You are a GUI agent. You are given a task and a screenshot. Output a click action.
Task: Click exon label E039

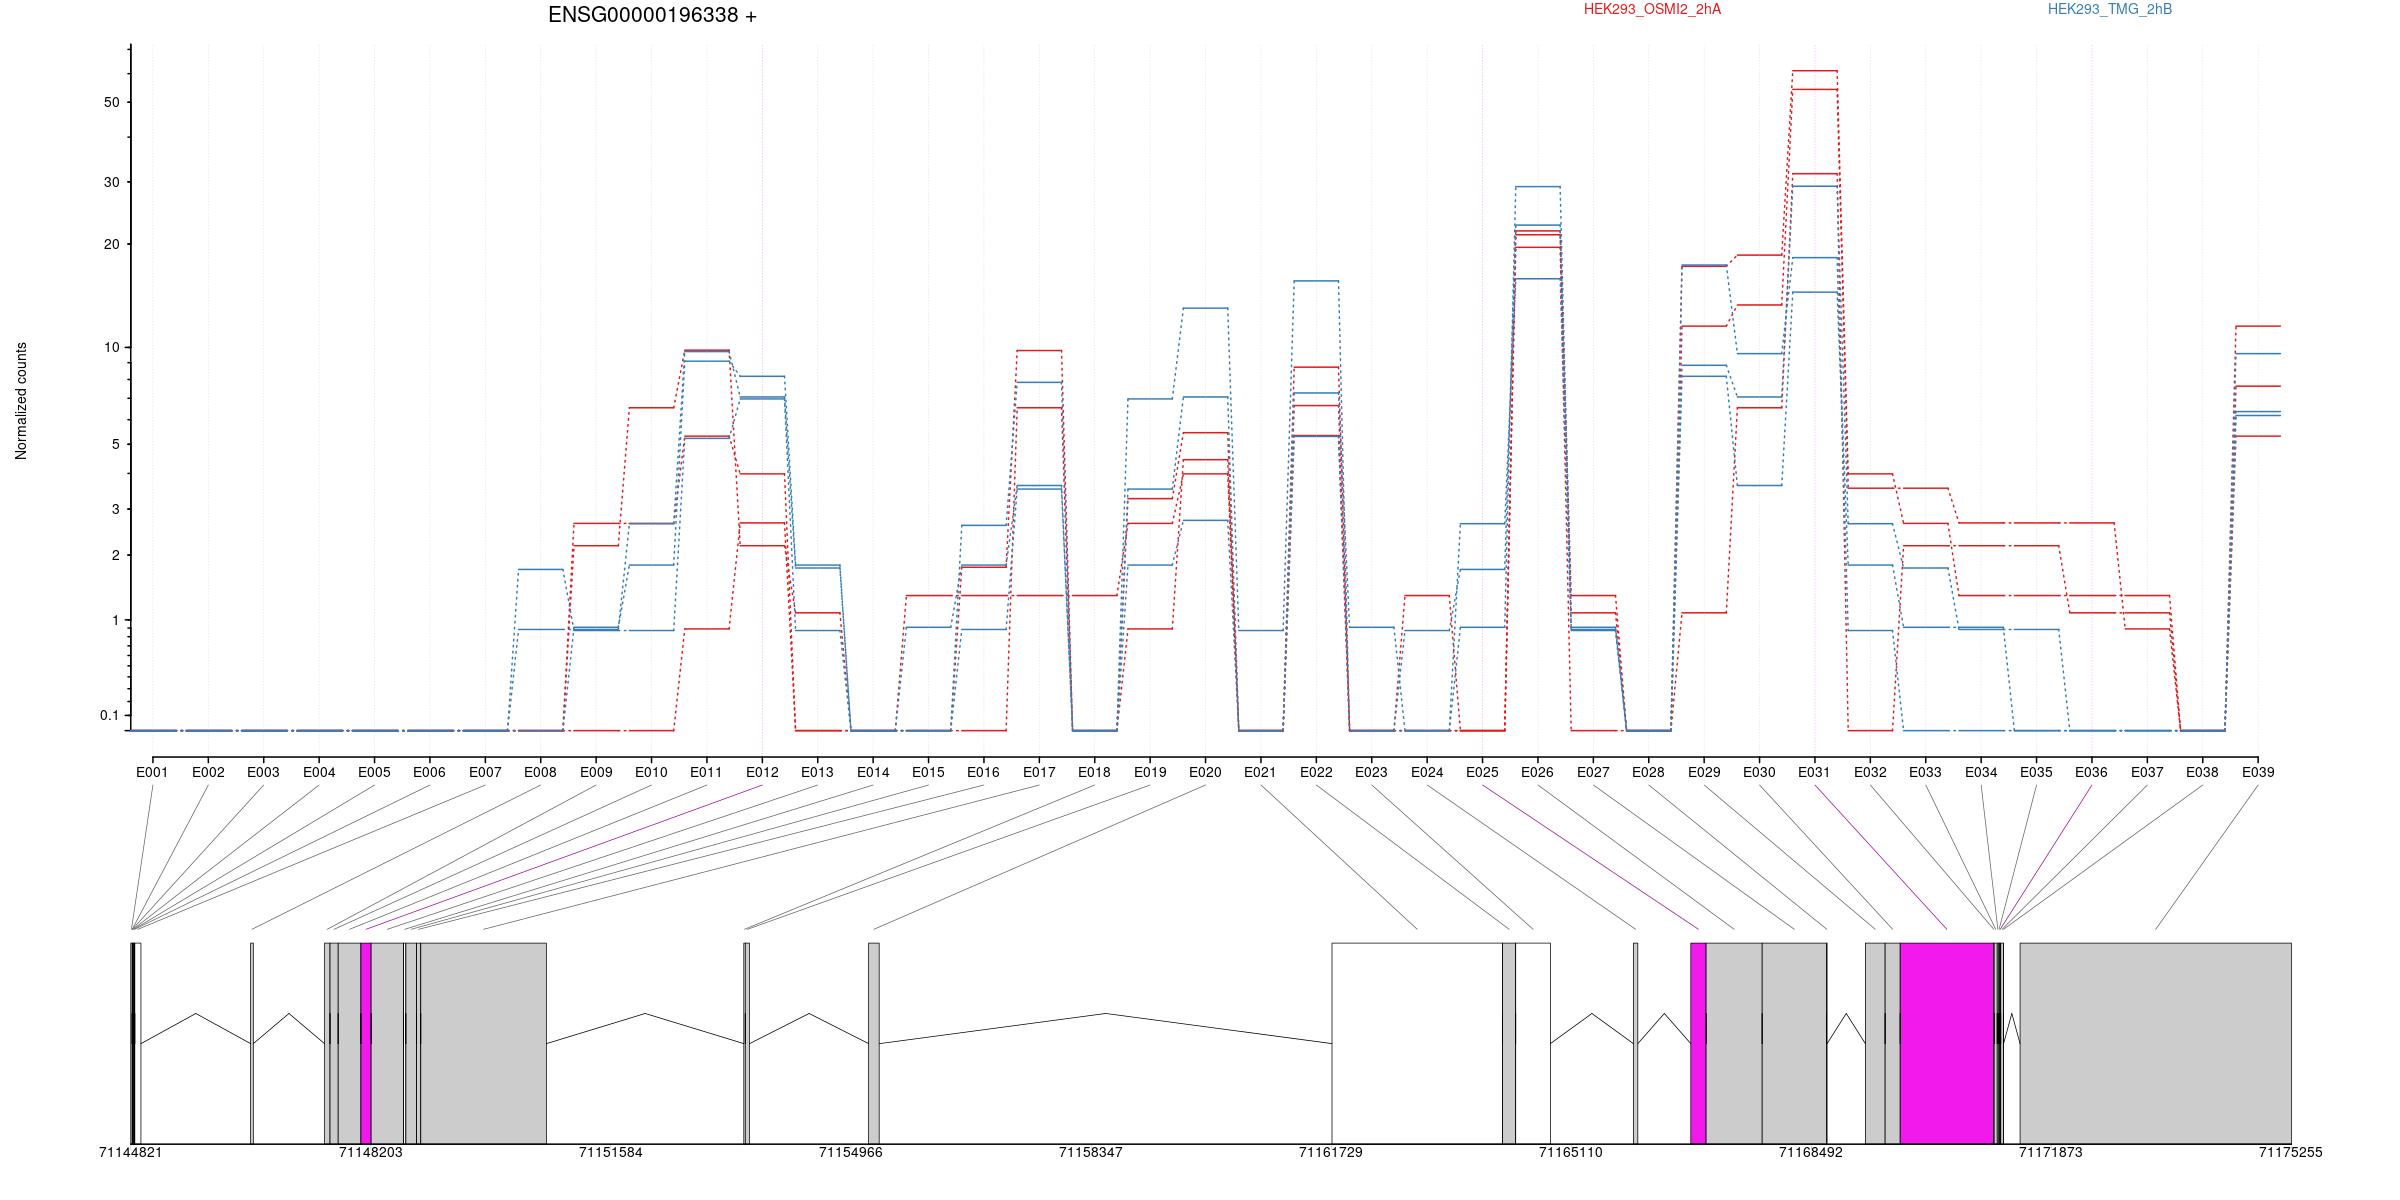point(2257,772)
